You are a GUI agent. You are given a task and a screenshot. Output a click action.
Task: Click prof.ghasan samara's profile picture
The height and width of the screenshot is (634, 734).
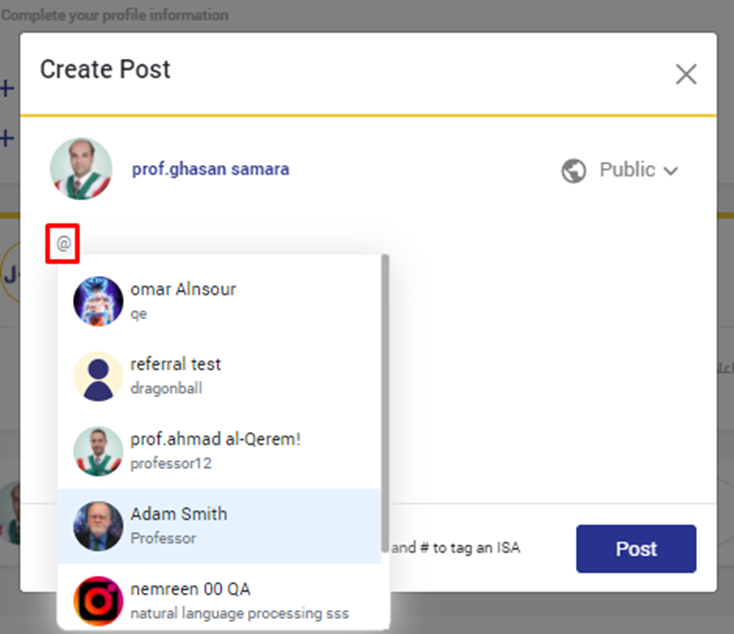(x=81, y=169)
